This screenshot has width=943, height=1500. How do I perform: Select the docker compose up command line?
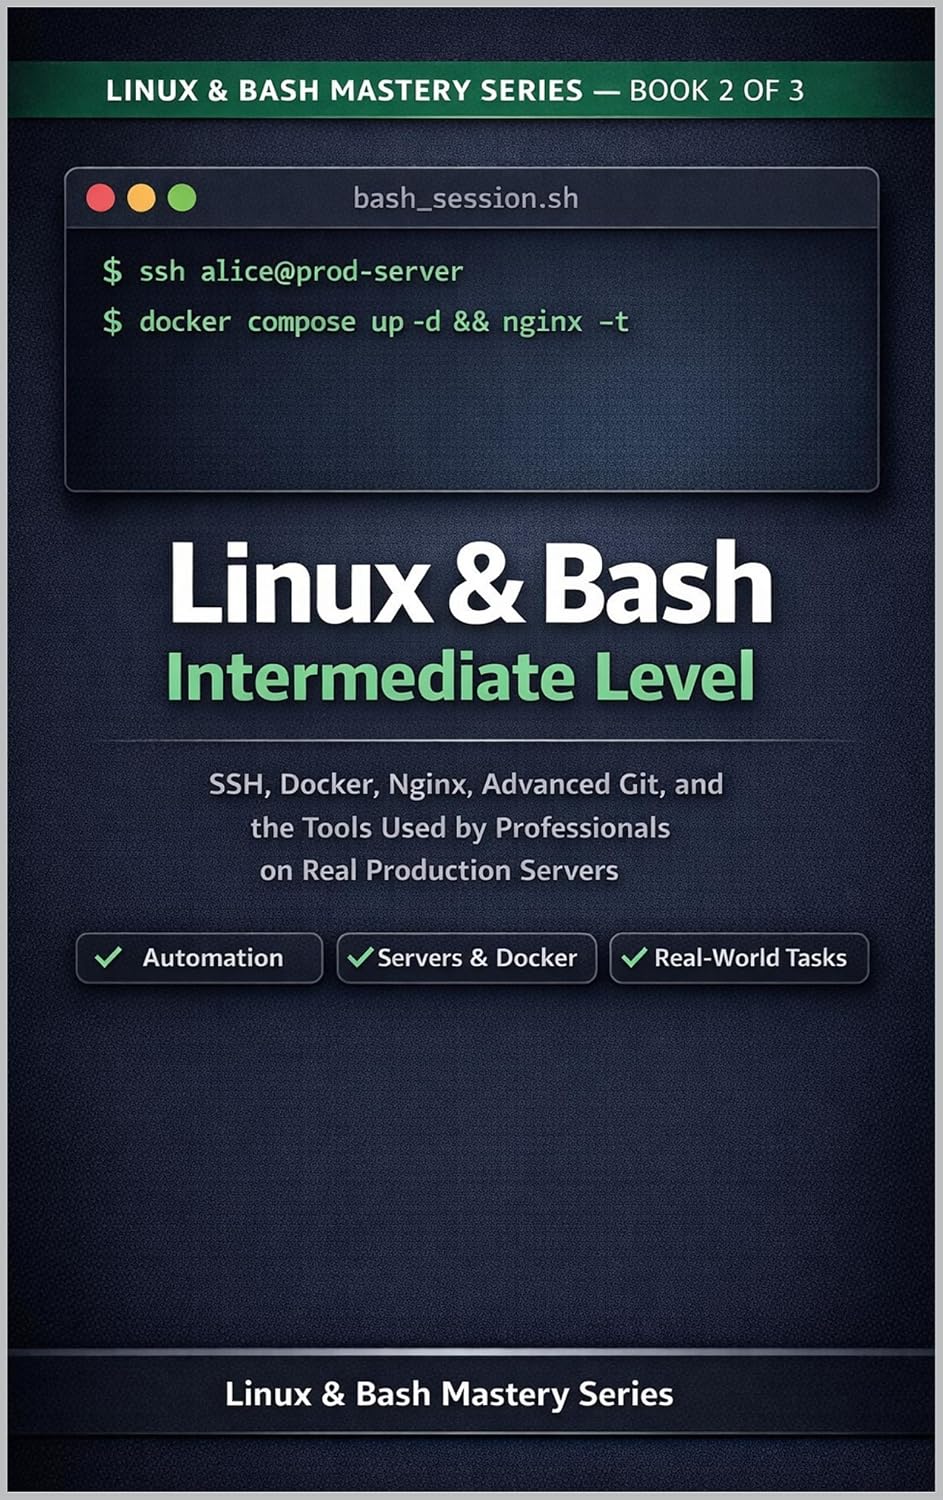pyautogui.click(x=366, y=321)
